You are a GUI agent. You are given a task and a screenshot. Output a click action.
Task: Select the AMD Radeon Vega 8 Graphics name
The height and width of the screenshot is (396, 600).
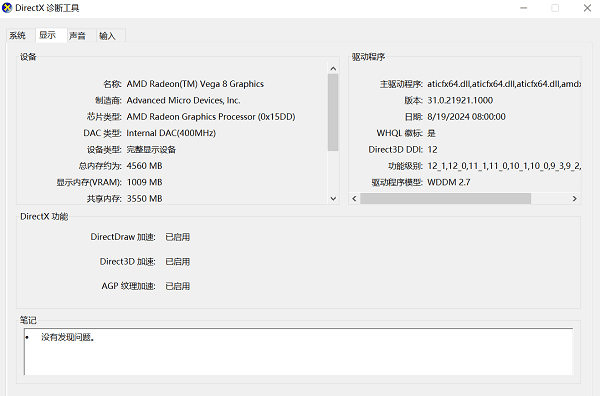[195, 84]
